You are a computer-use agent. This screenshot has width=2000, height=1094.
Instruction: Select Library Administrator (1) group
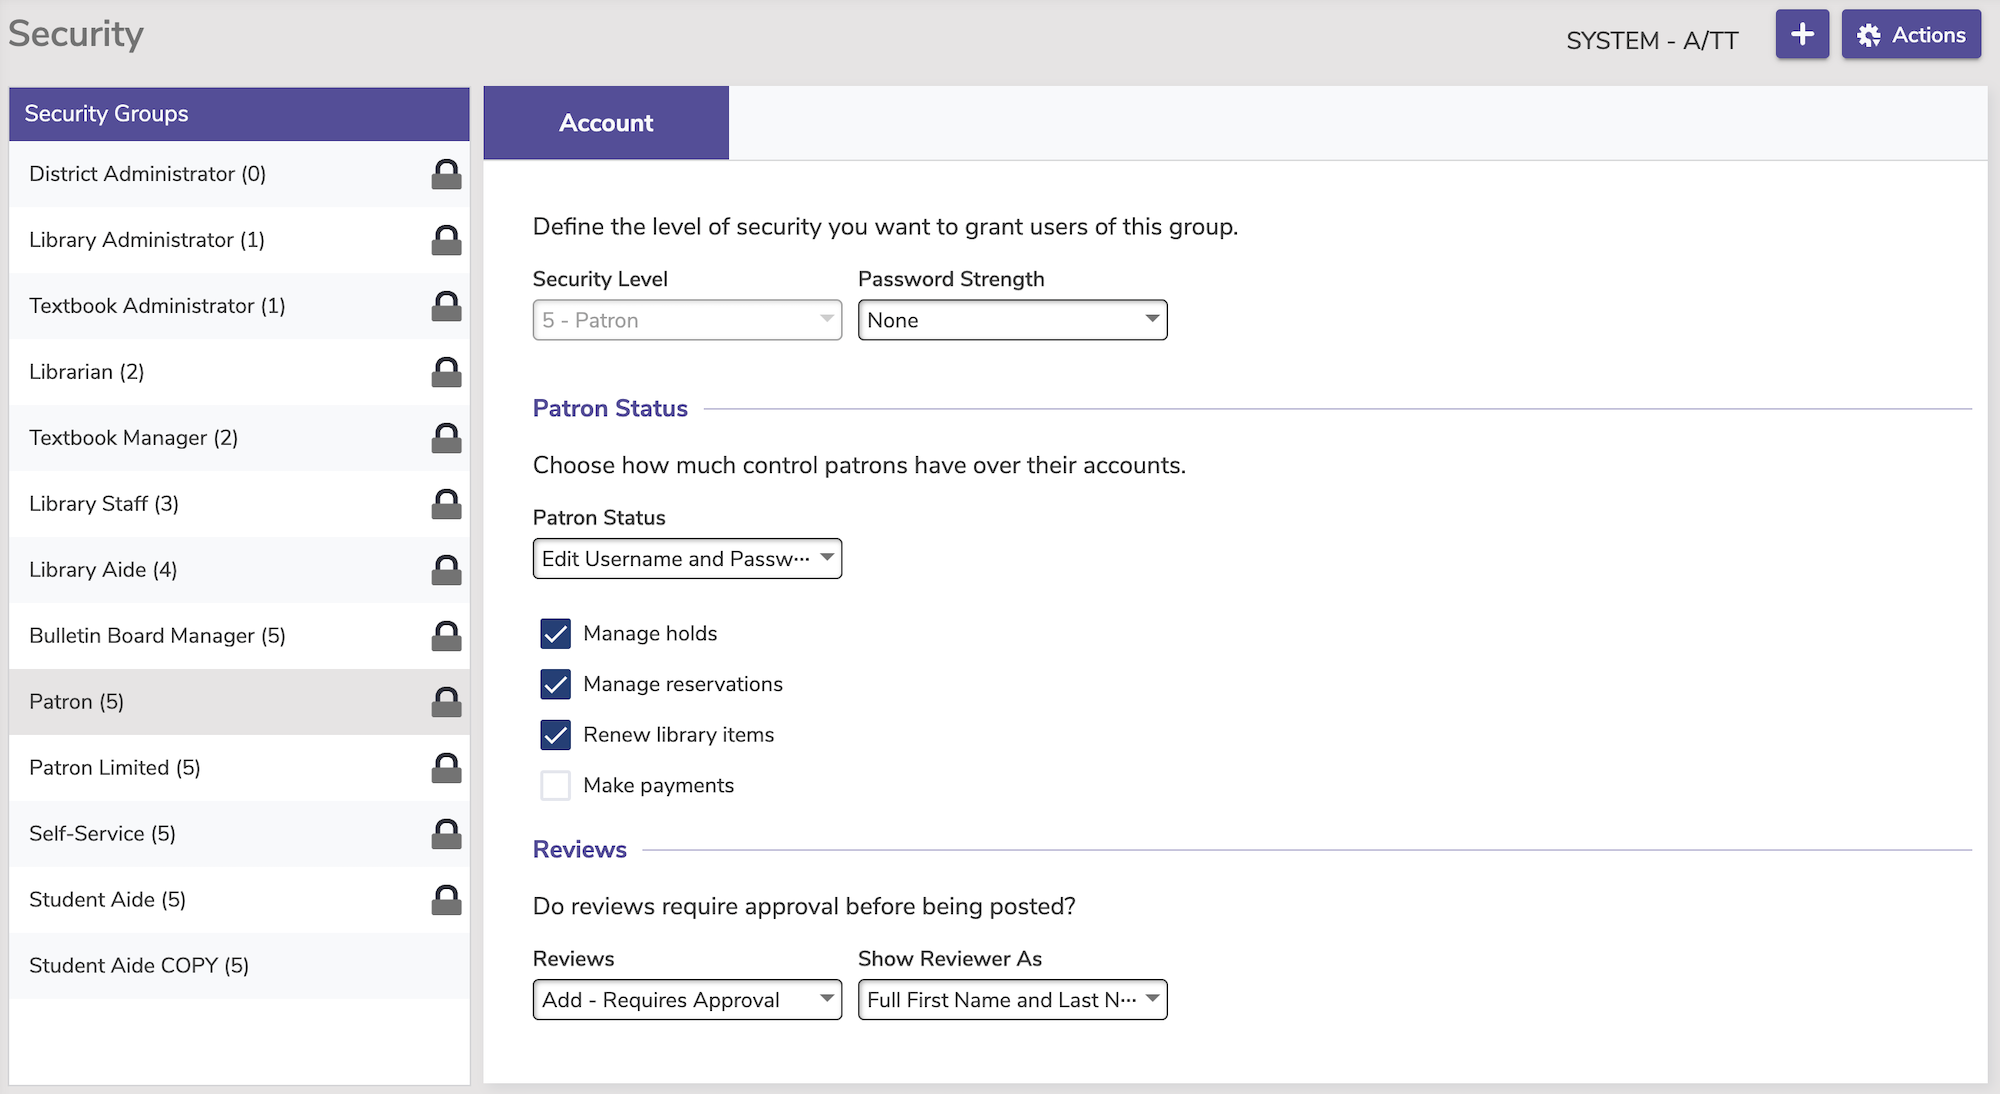[x=239, y=240]
